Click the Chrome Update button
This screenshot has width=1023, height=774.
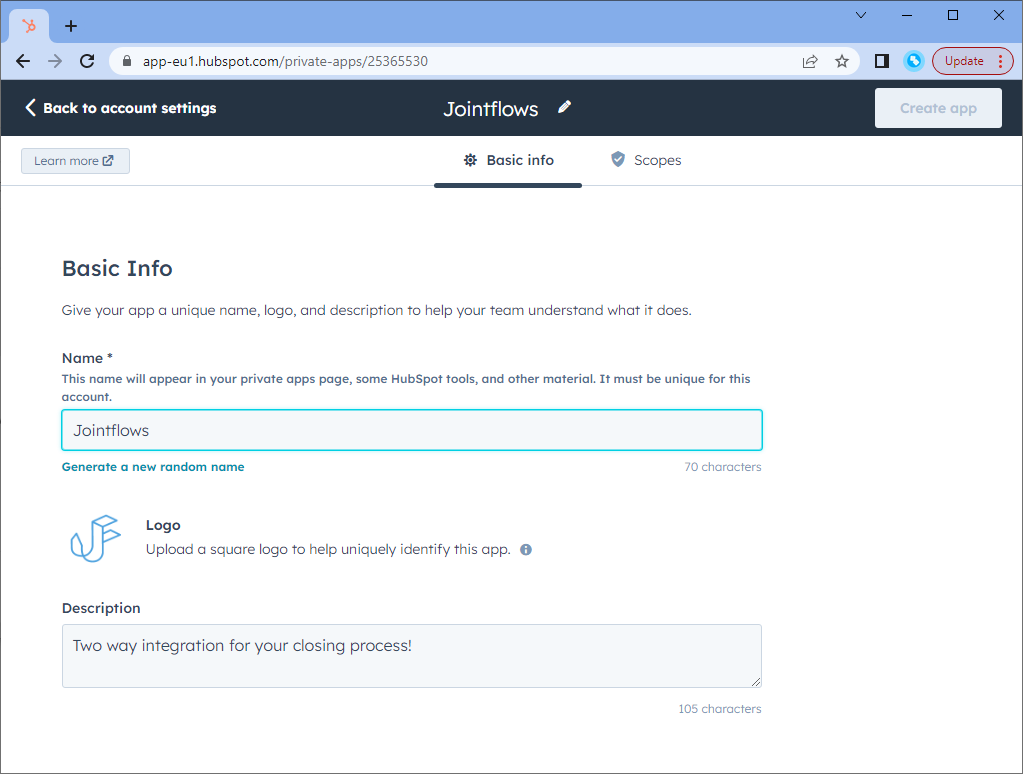click(964, 61)
